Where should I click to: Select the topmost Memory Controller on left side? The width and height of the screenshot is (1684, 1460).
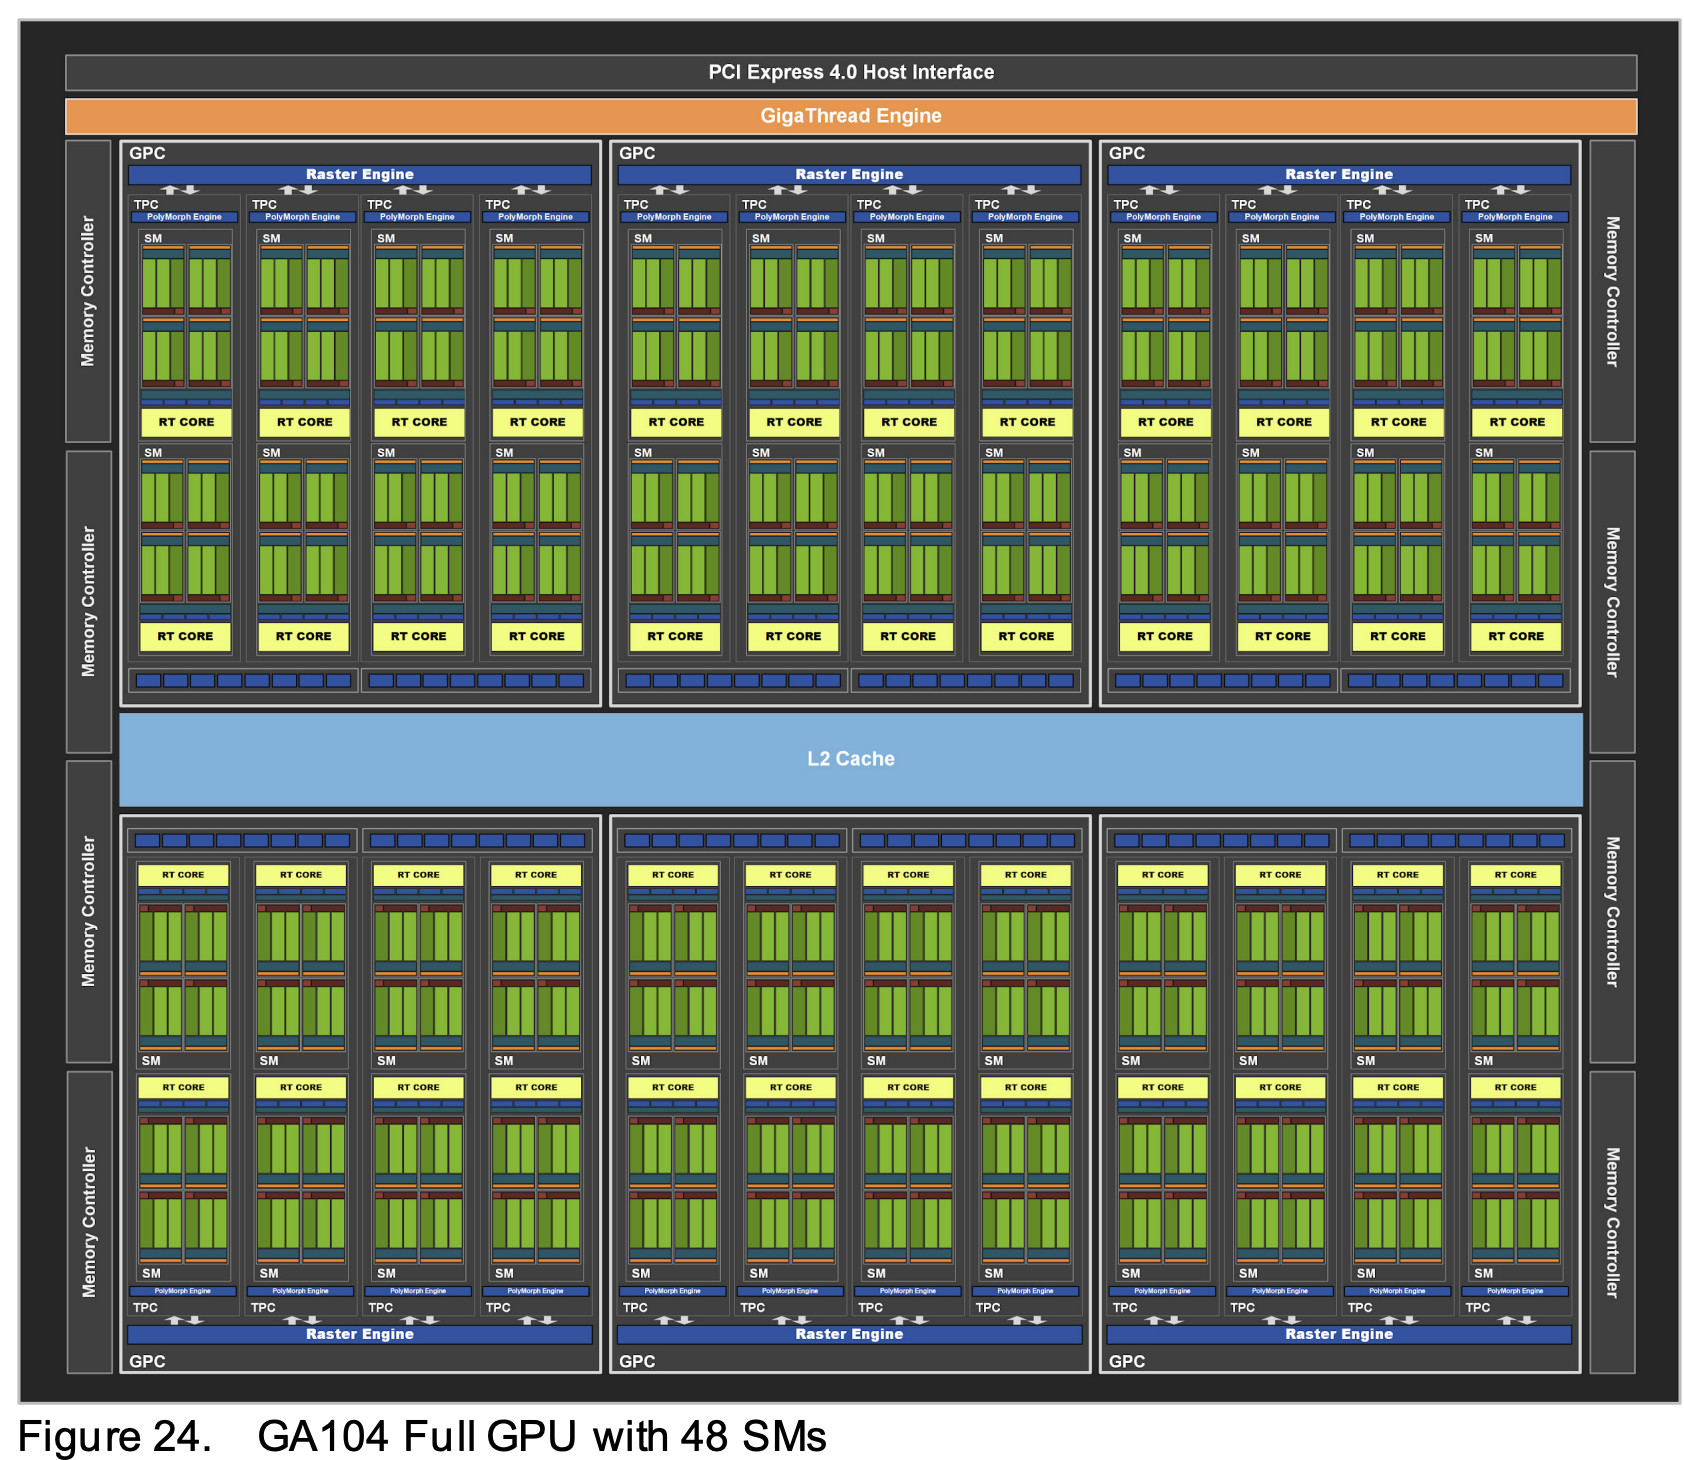click(x=88, y=291)
